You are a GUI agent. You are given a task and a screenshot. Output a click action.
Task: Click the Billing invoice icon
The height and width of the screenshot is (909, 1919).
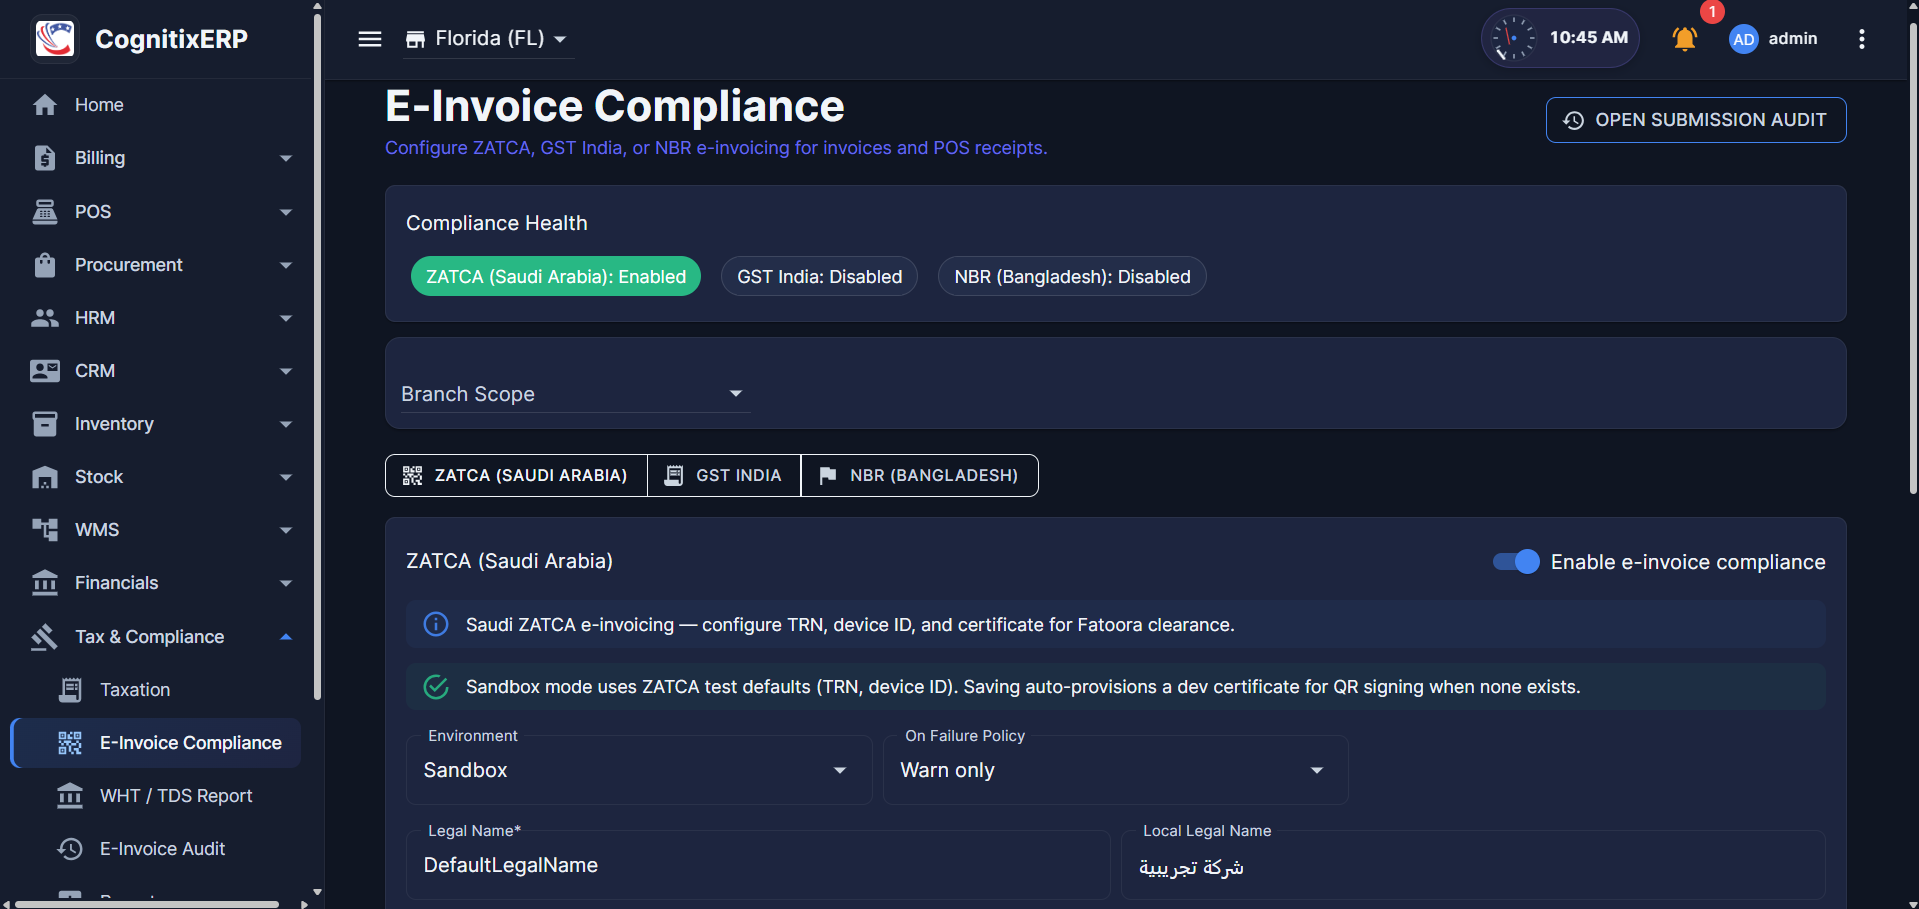pyautogui.click(x=45, y=158)
